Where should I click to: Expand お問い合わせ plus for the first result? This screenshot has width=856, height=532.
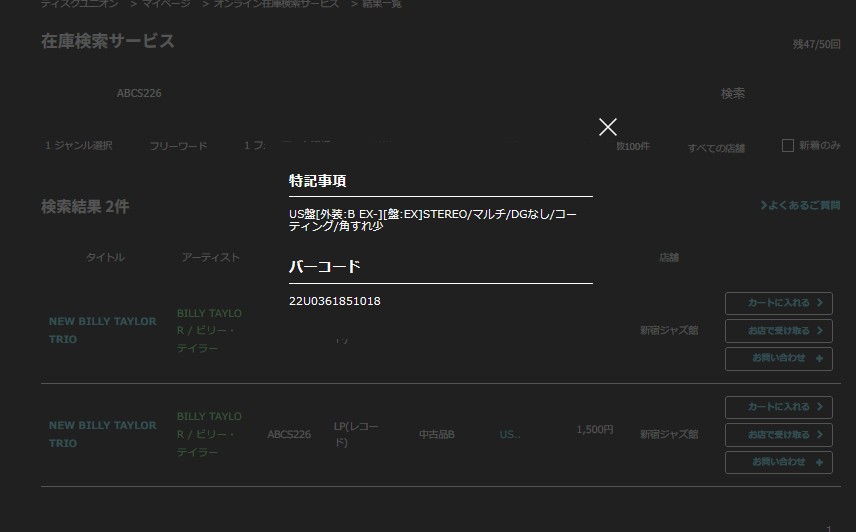[x=778, y=358]
